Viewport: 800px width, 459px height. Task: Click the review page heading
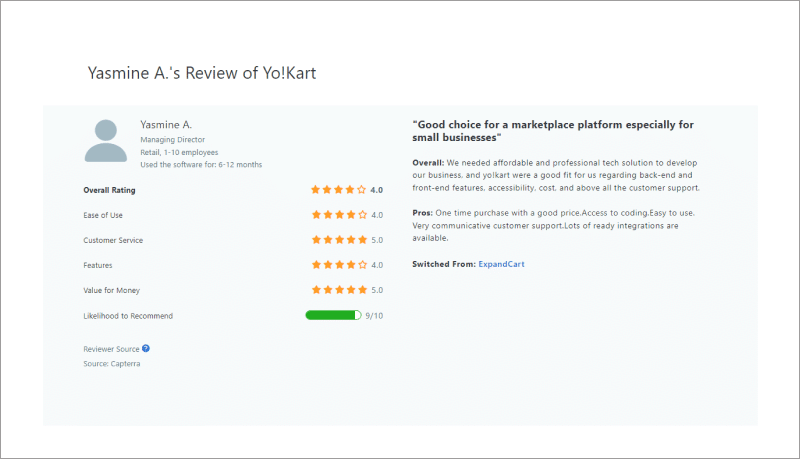coord(203,74)
